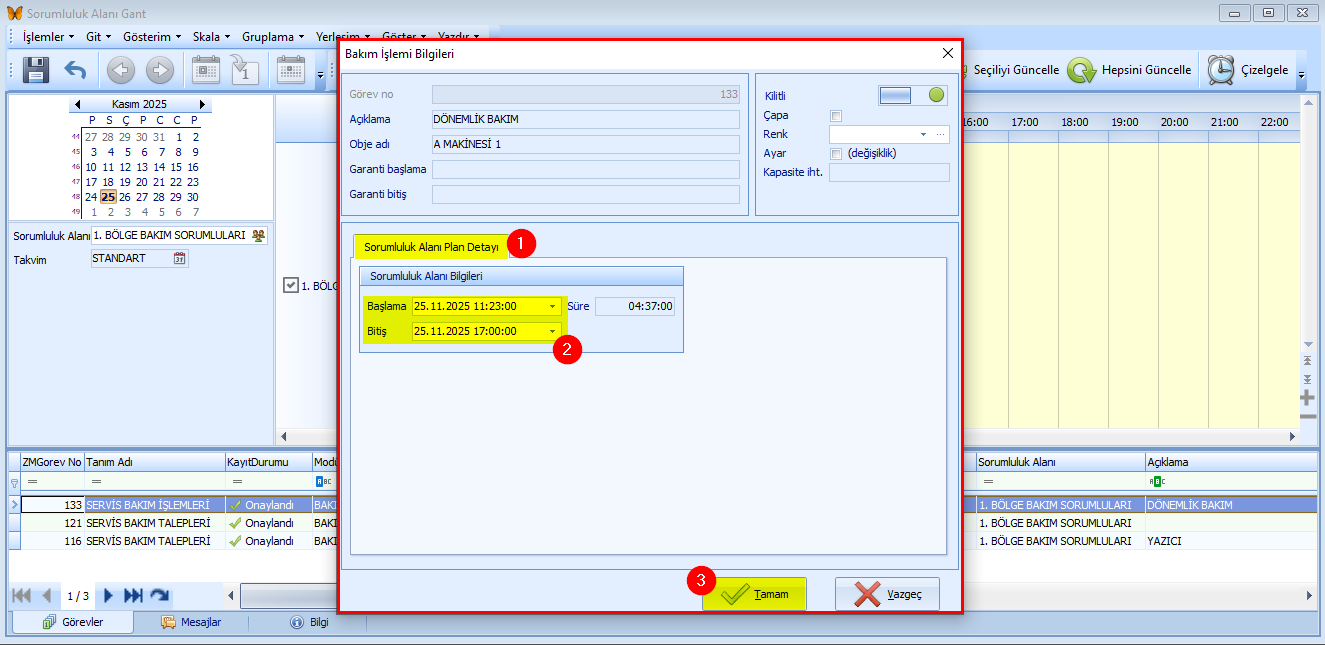Jump to last record in grid navigator
The width and height of the screenshot is (1325, 645).
click(x=133, y=596)
